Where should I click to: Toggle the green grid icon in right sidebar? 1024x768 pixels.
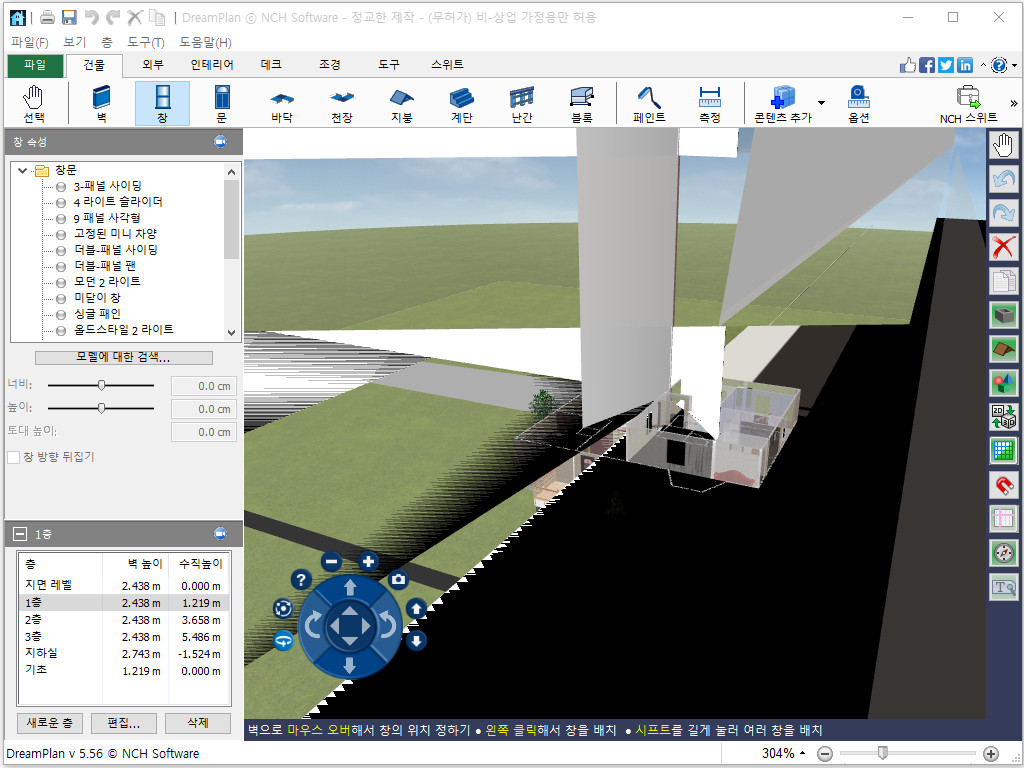coord(1004,451)
